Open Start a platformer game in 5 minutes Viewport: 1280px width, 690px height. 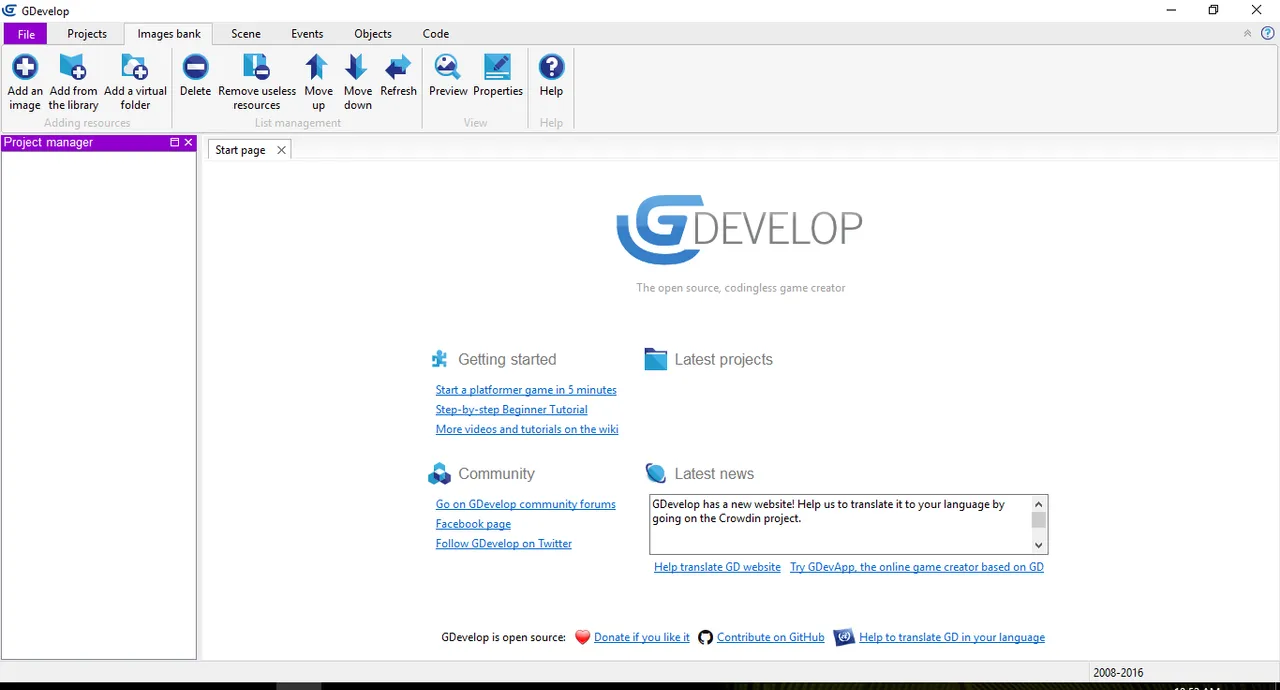click(x=526, y=390)
